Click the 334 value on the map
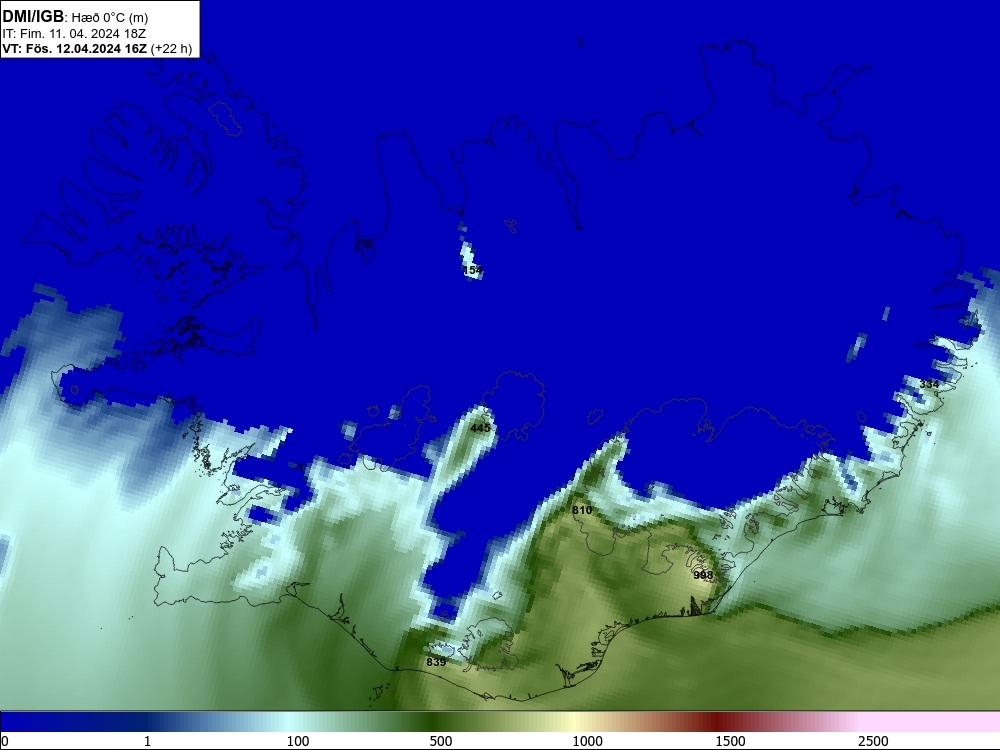Viewport: 1000px width, 750px height. [929, 384]
